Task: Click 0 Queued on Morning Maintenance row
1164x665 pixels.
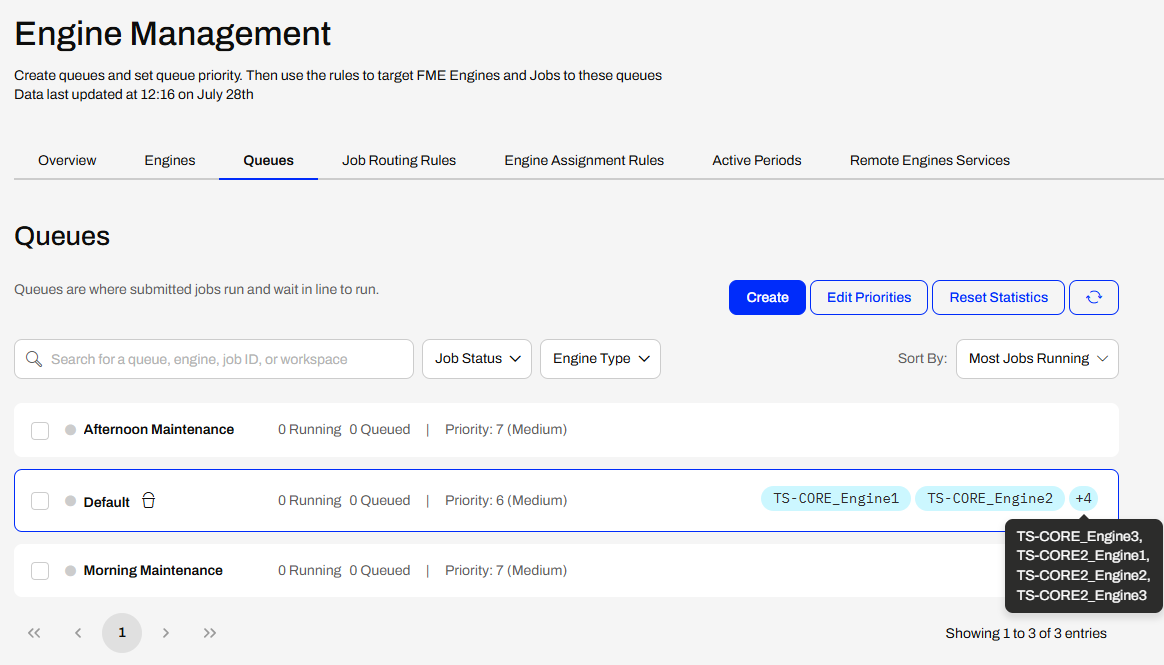Action: (379, 571)
